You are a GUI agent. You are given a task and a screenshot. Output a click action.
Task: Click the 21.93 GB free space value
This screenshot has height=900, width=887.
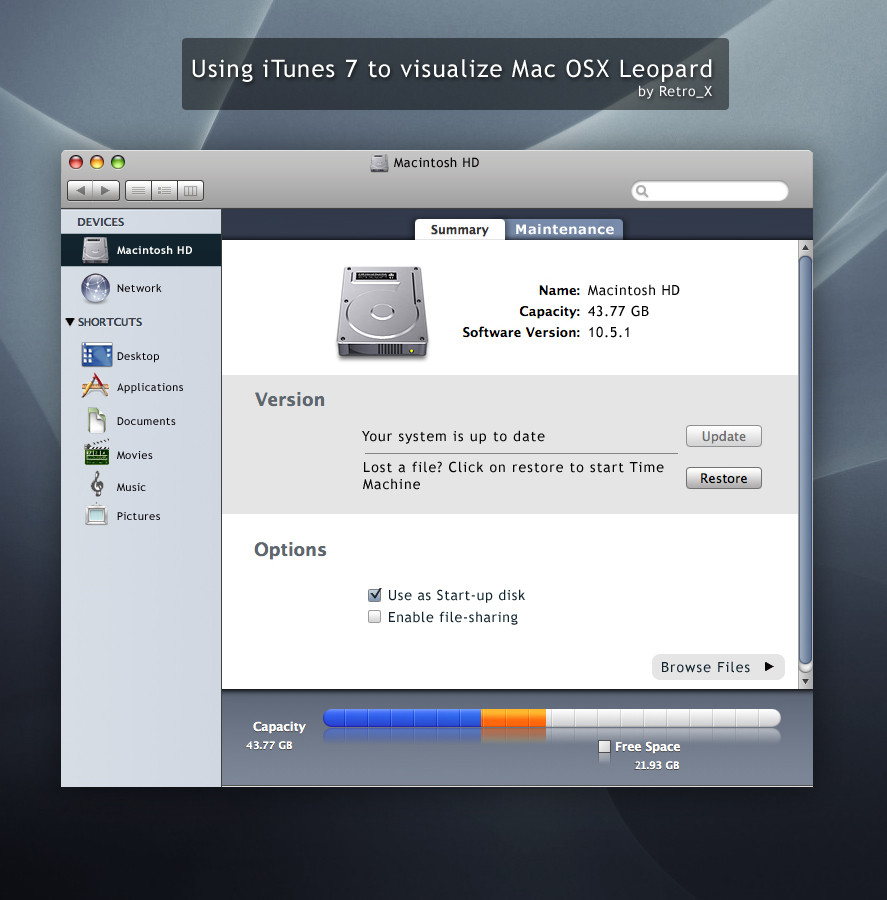click(657, 765)
